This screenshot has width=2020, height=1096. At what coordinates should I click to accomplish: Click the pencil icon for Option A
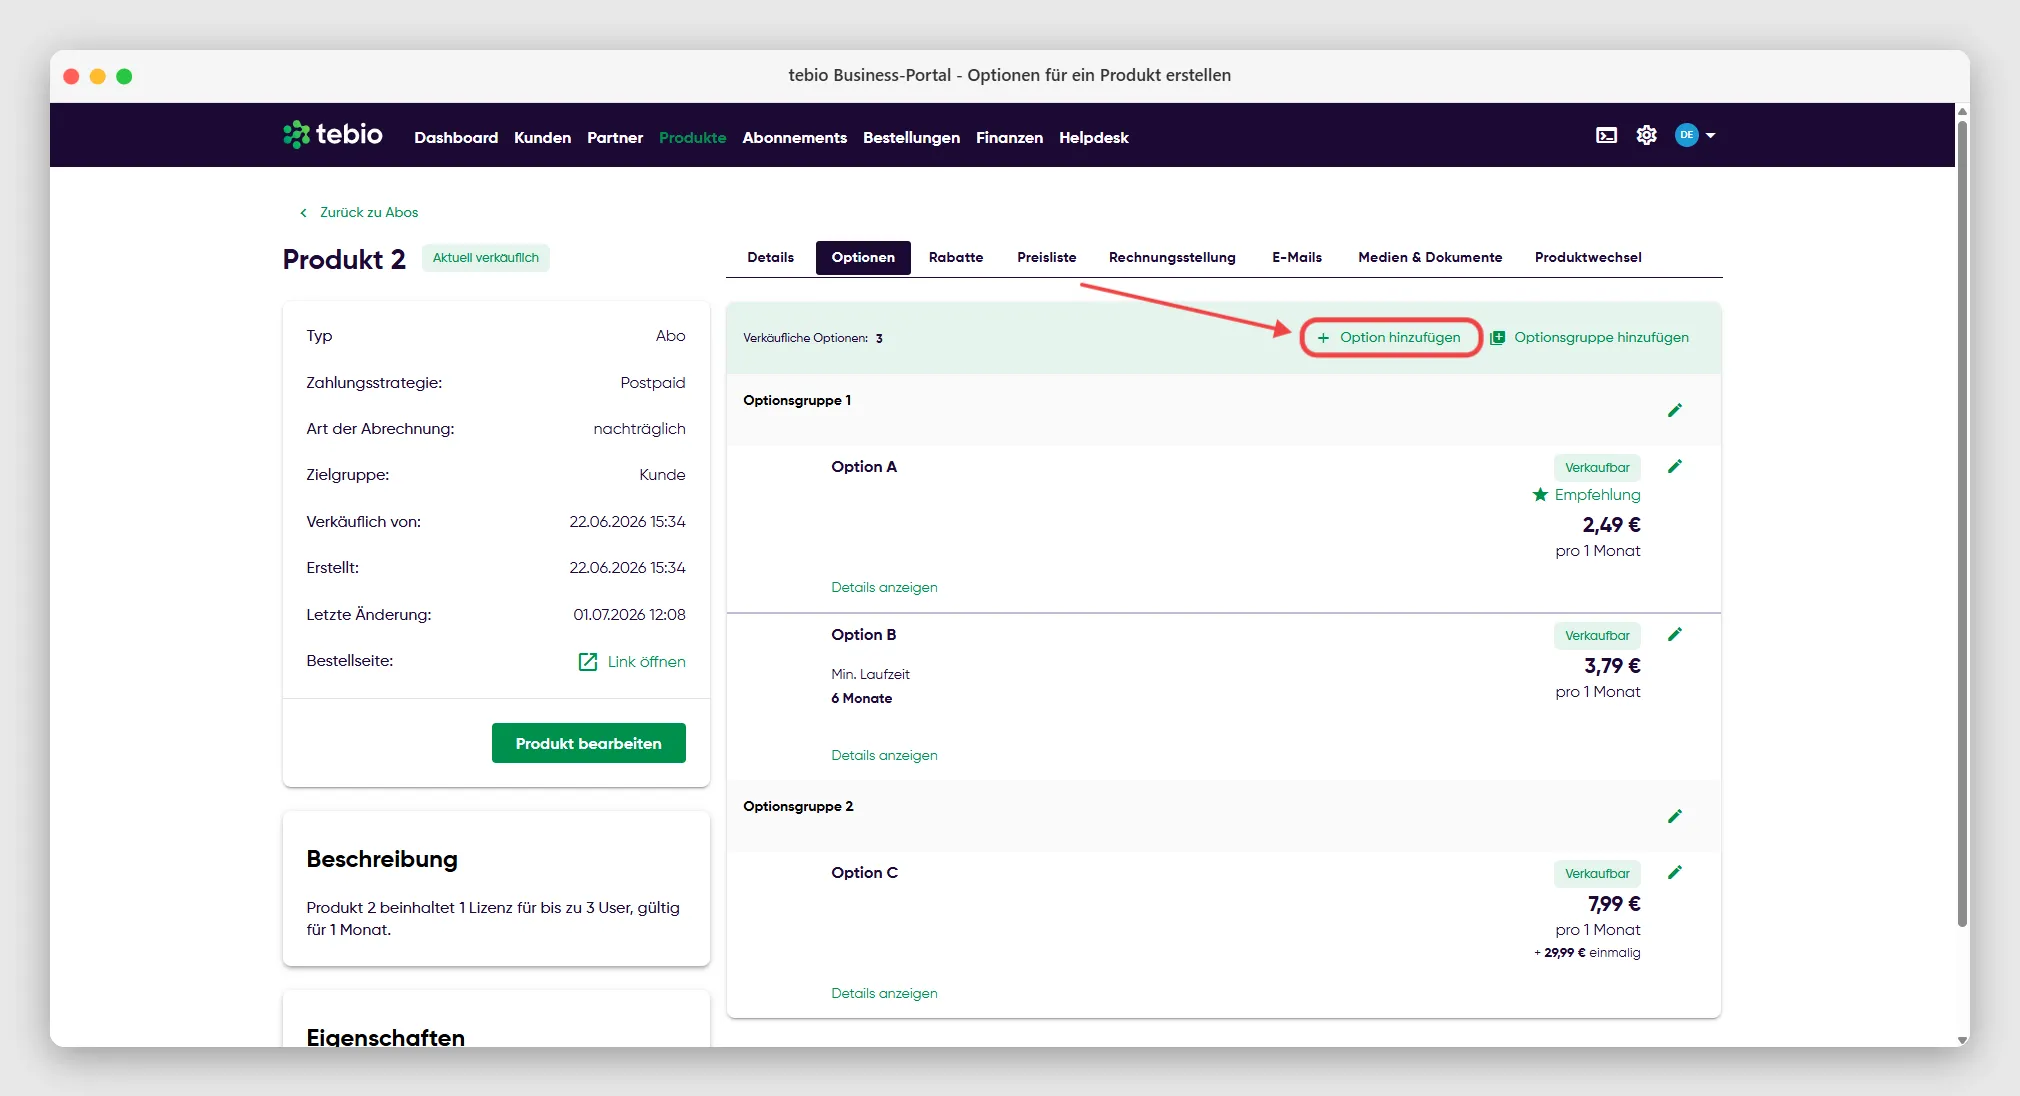1675,466
